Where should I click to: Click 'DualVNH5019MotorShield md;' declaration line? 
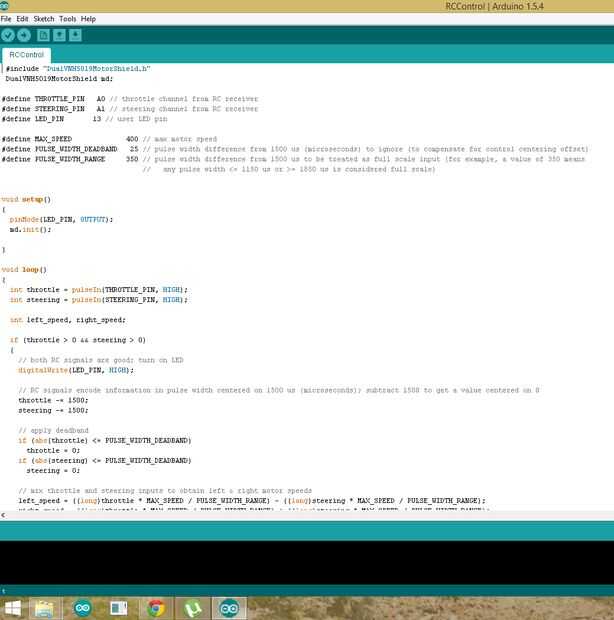point(59,79)
